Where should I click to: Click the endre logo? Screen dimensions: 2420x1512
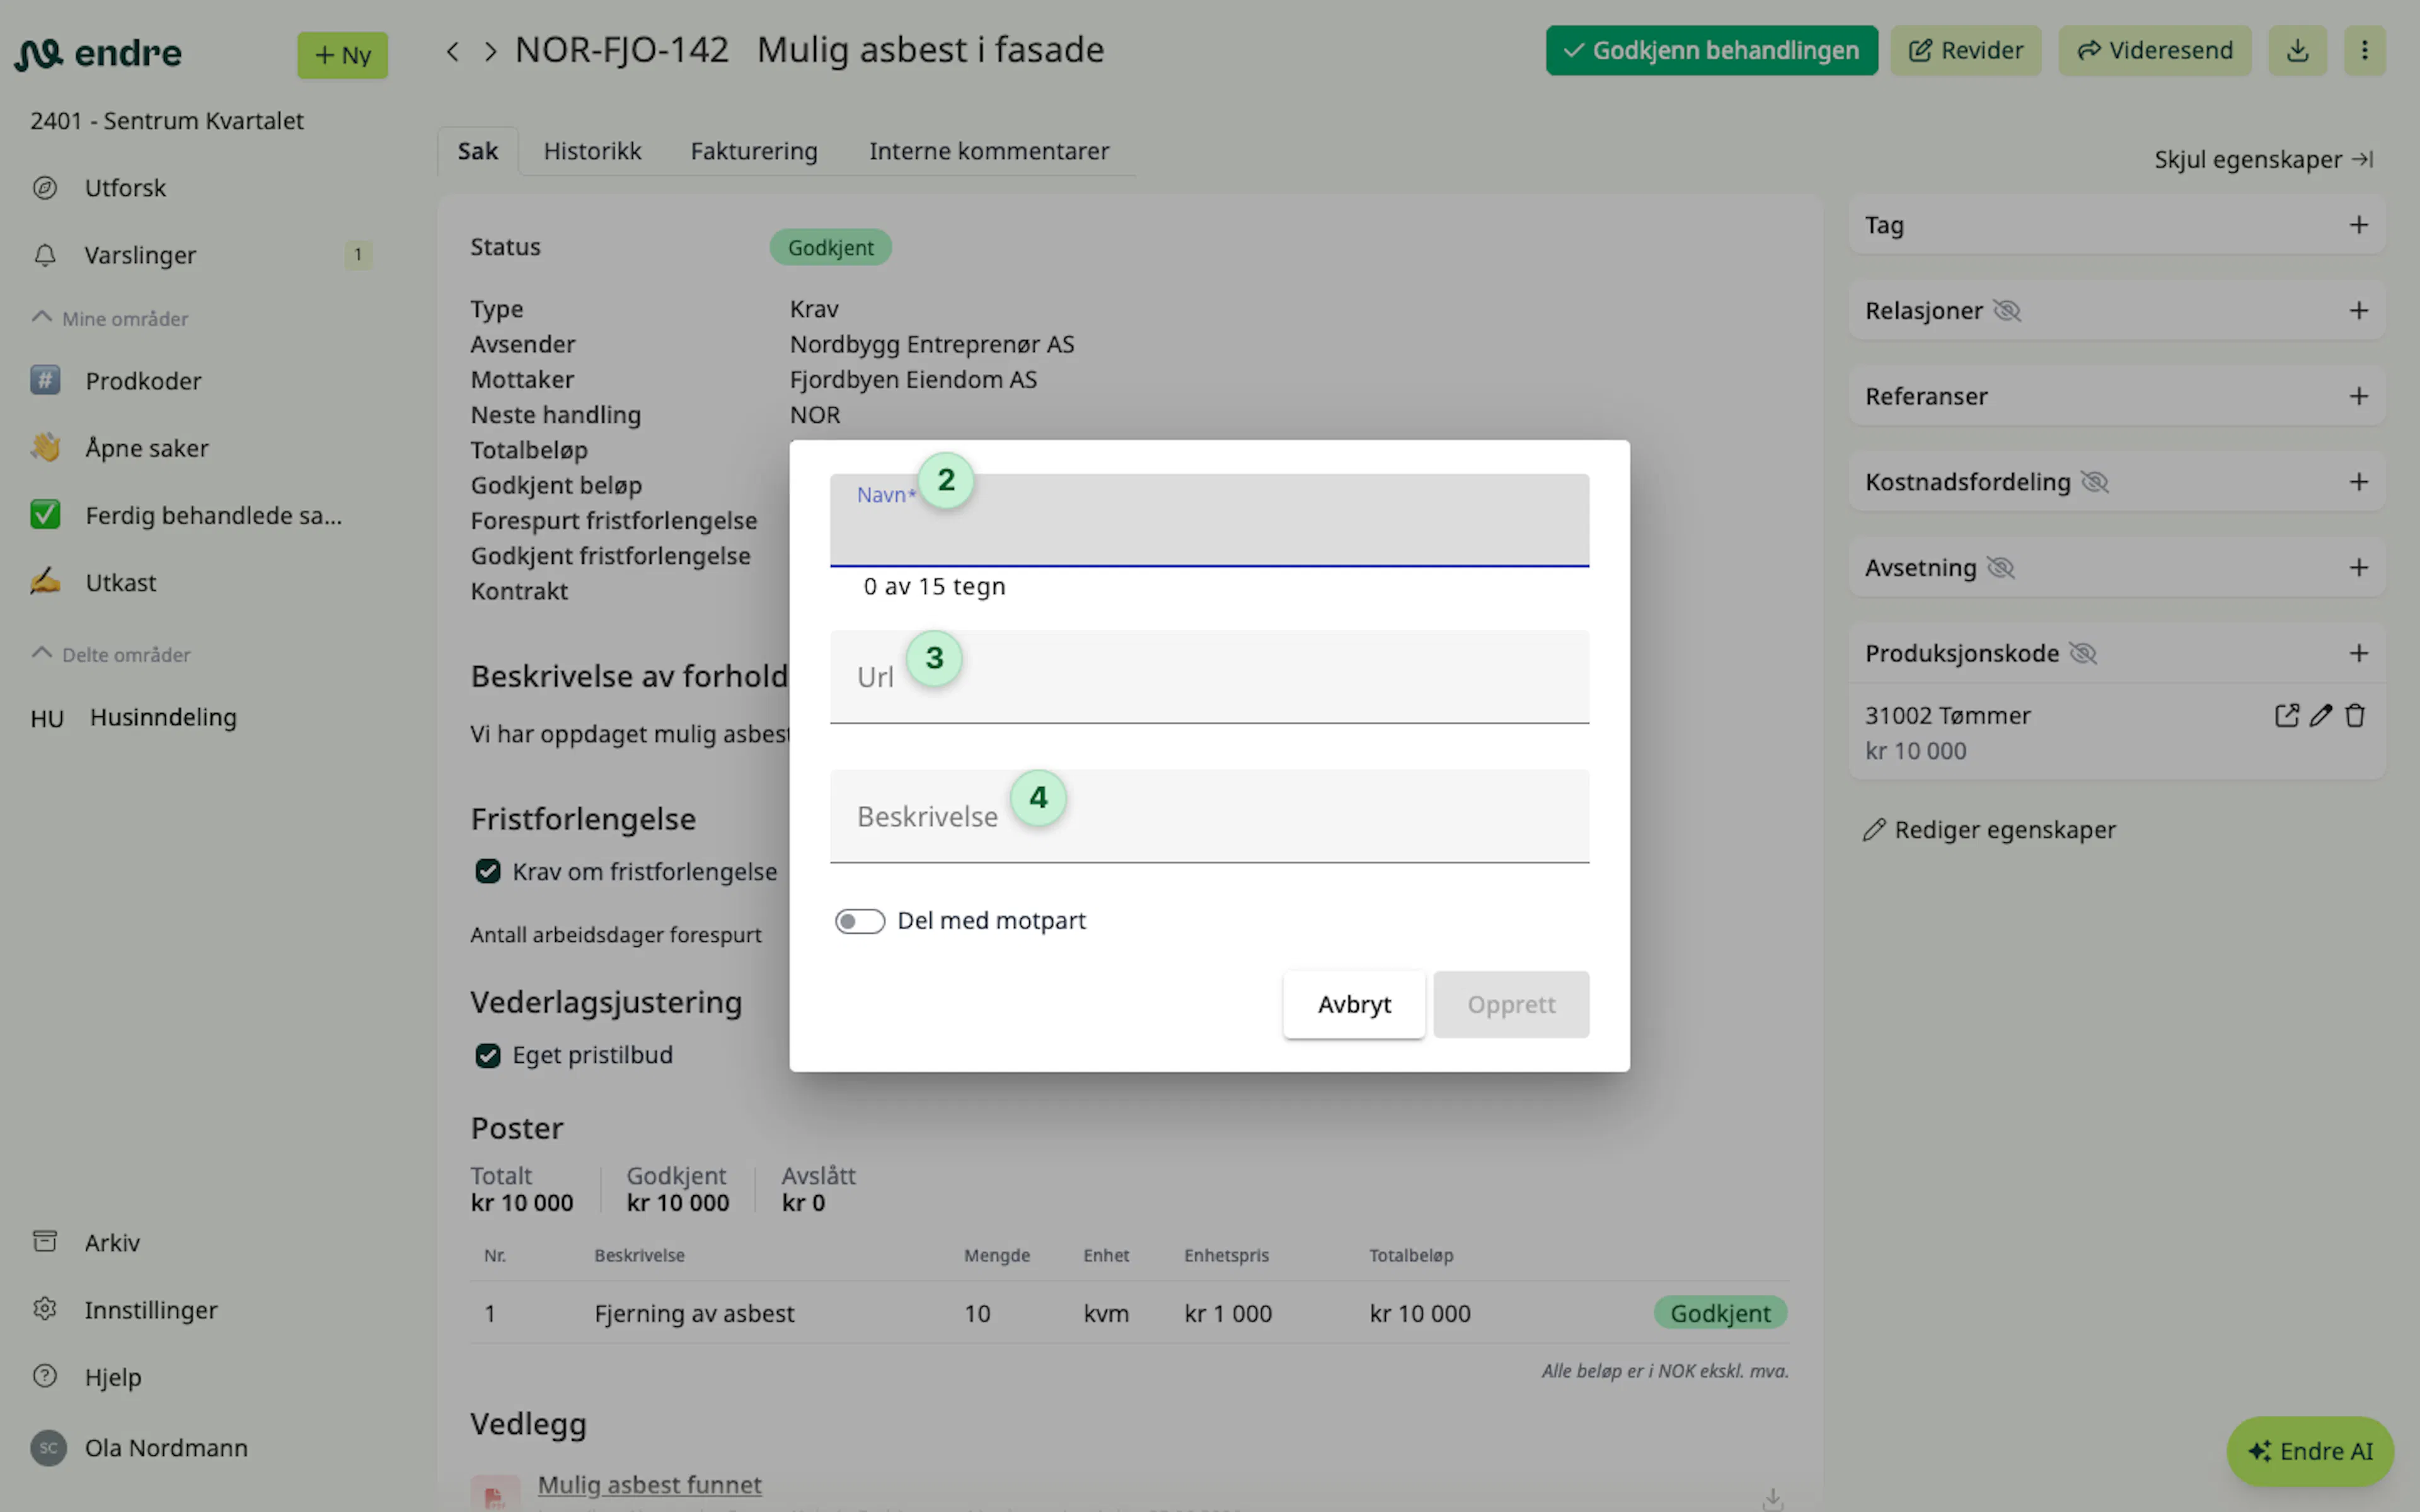(98, 53)
